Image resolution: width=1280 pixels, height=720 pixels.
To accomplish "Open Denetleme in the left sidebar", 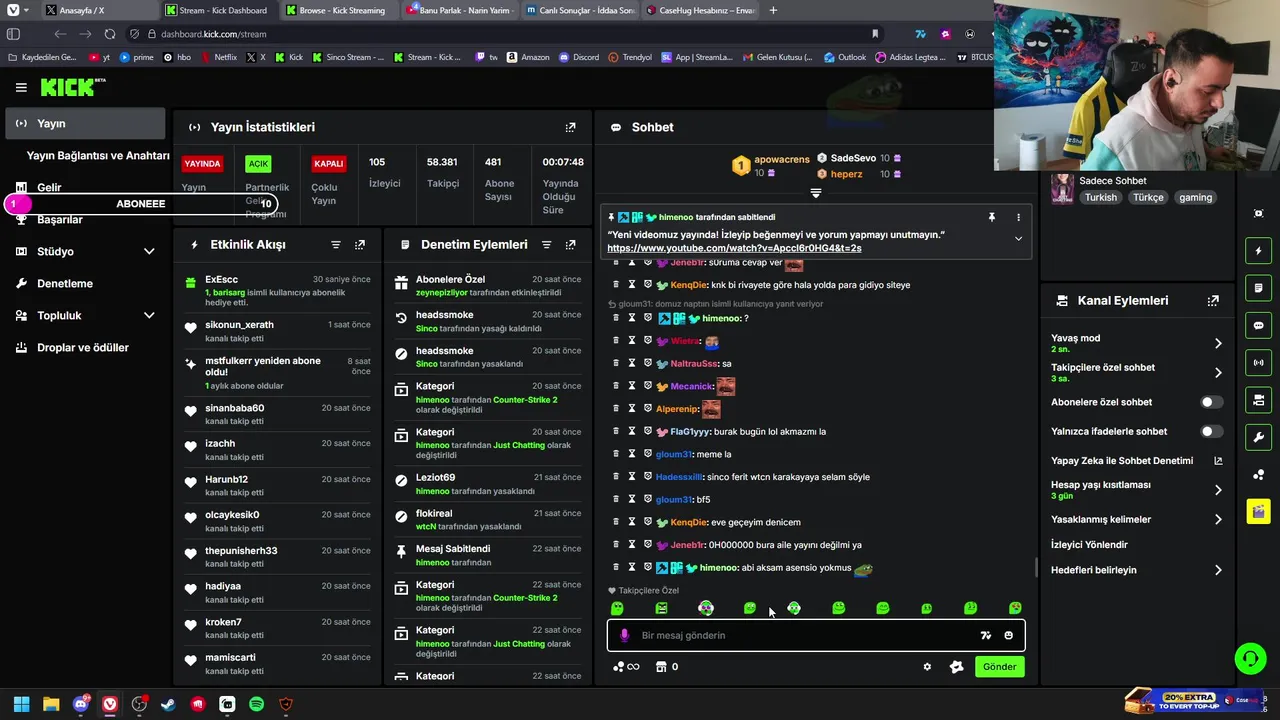I will [86, 283].
